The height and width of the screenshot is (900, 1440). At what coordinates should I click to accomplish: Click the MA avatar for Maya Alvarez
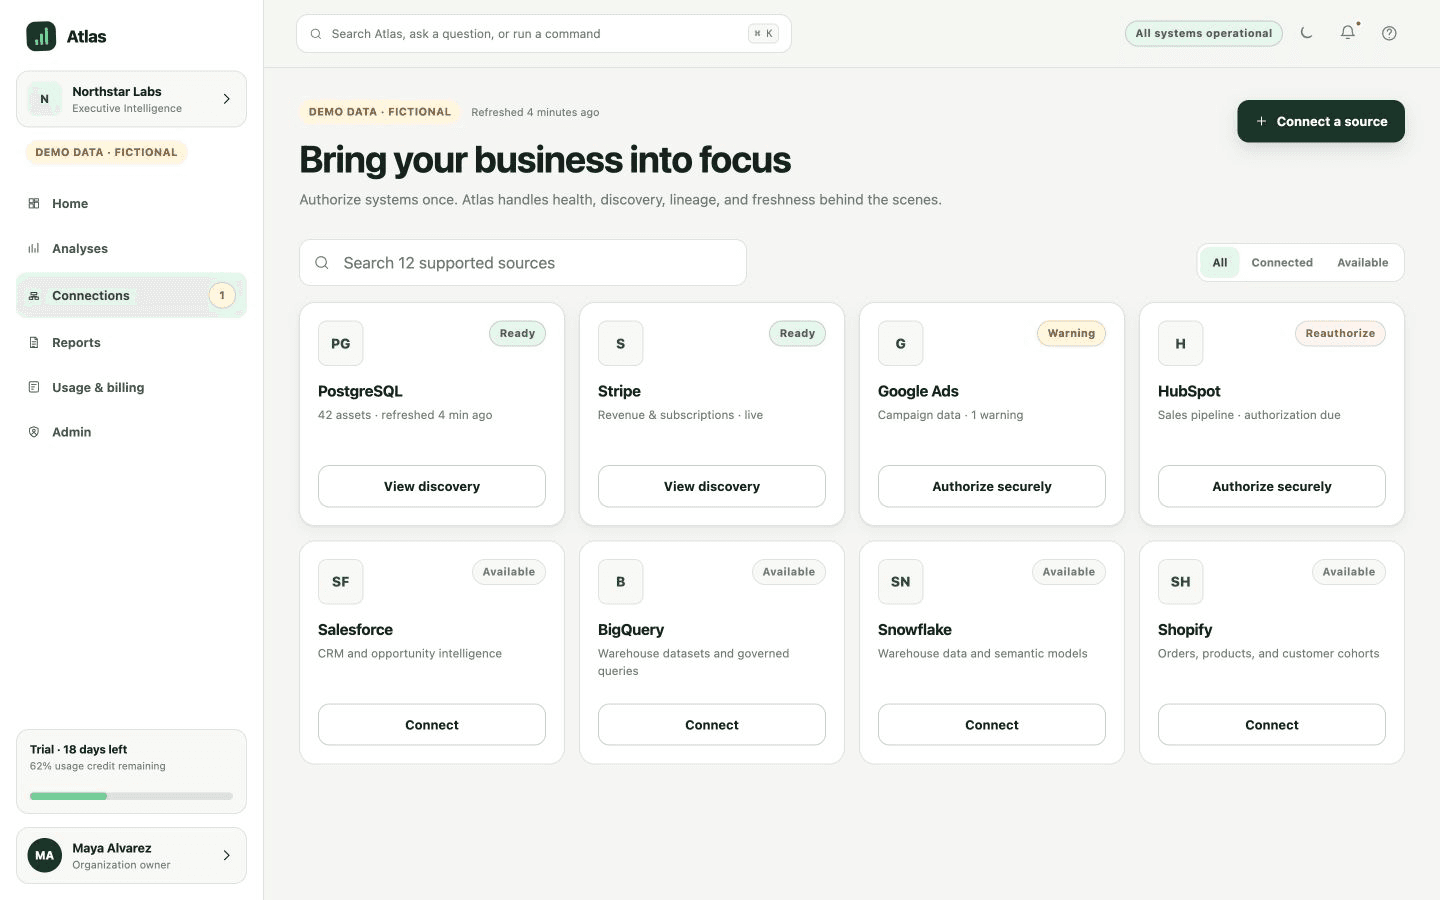pyautogui.click(x=45, y=855)
